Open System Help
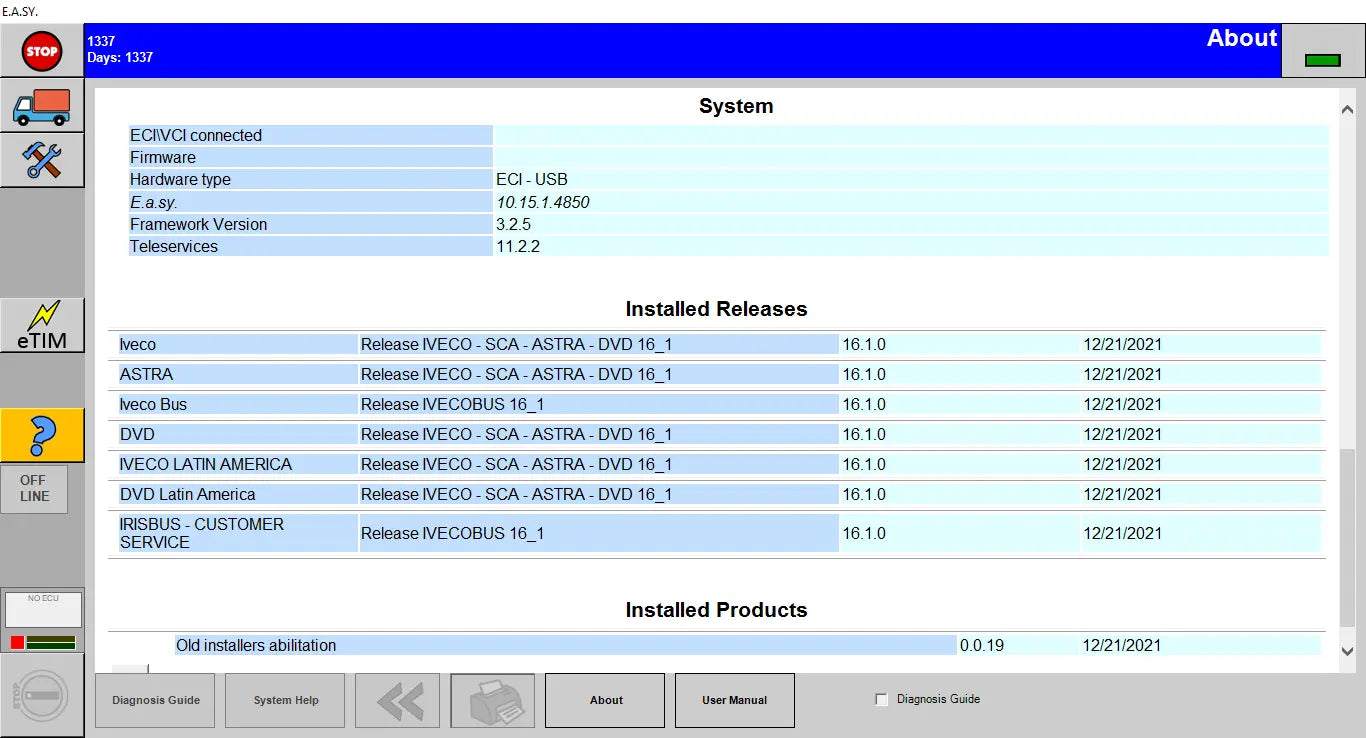The image size is (1366, 738). pos(284,700)
